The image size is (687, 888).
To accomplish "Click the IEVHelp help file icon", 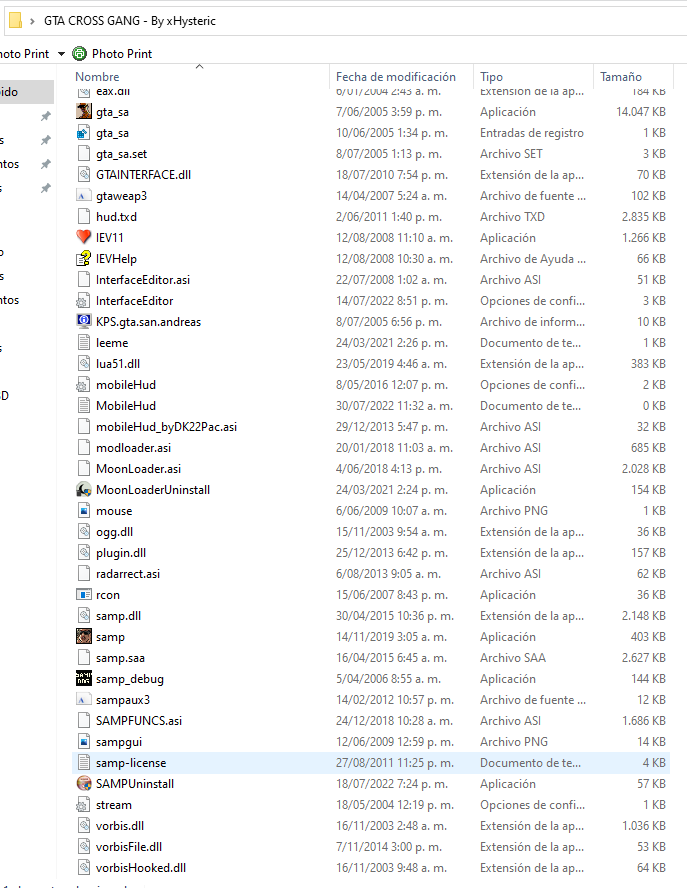I will pyautogui.click(x=84, y=258).
